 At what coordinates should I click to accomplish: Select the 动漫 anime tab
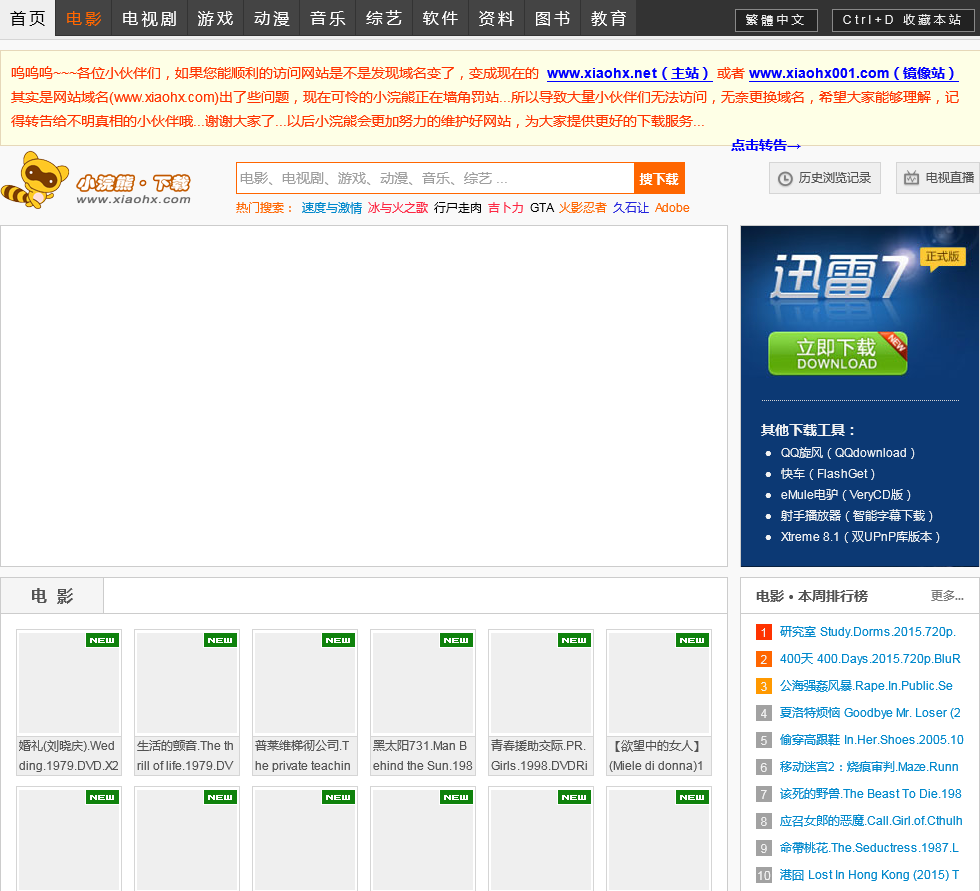pyautogui.click(x=271, y=18)
